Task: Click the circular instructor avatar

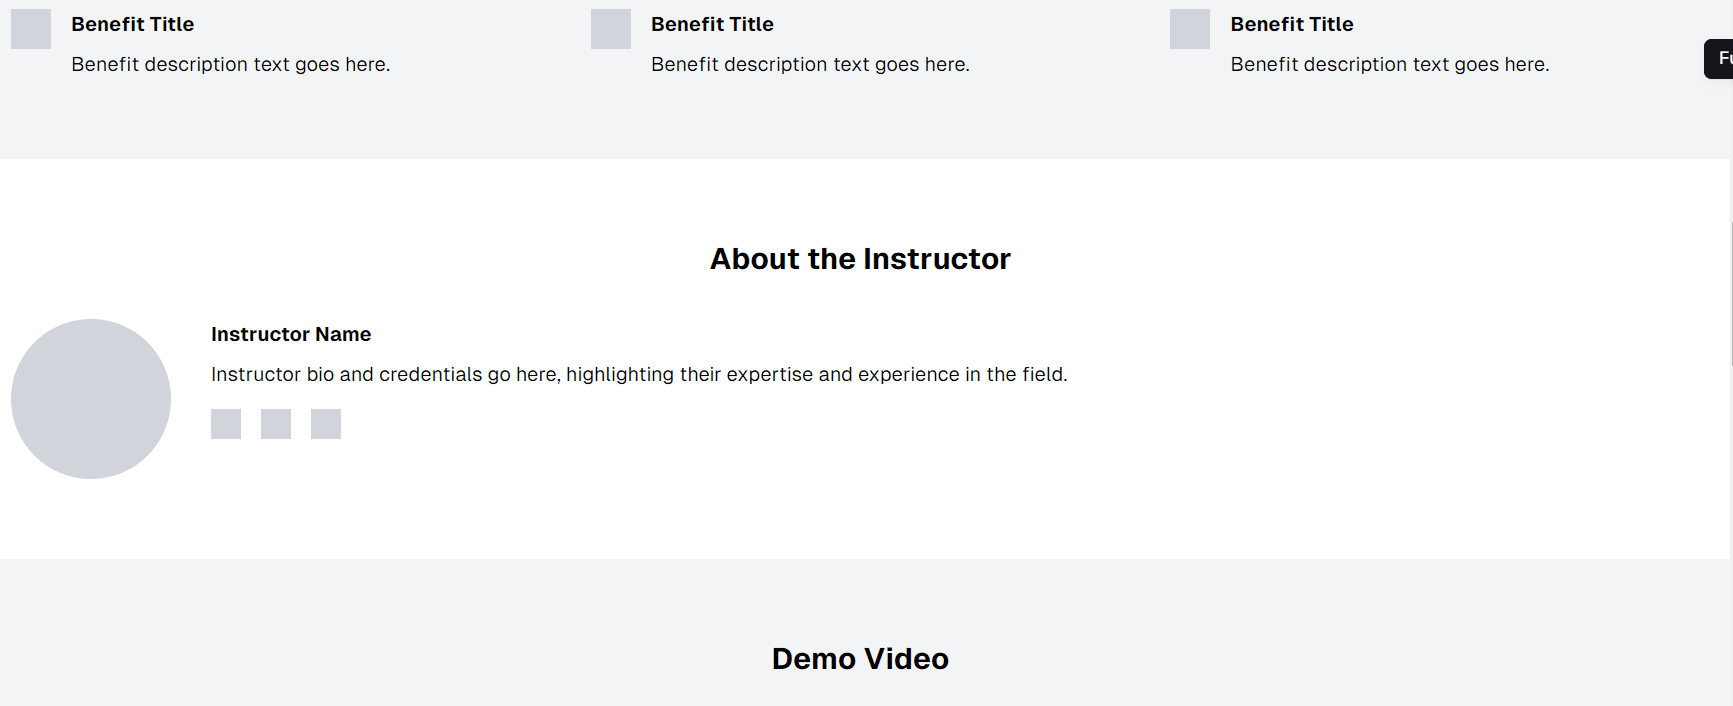Action: tap(91, 399)
